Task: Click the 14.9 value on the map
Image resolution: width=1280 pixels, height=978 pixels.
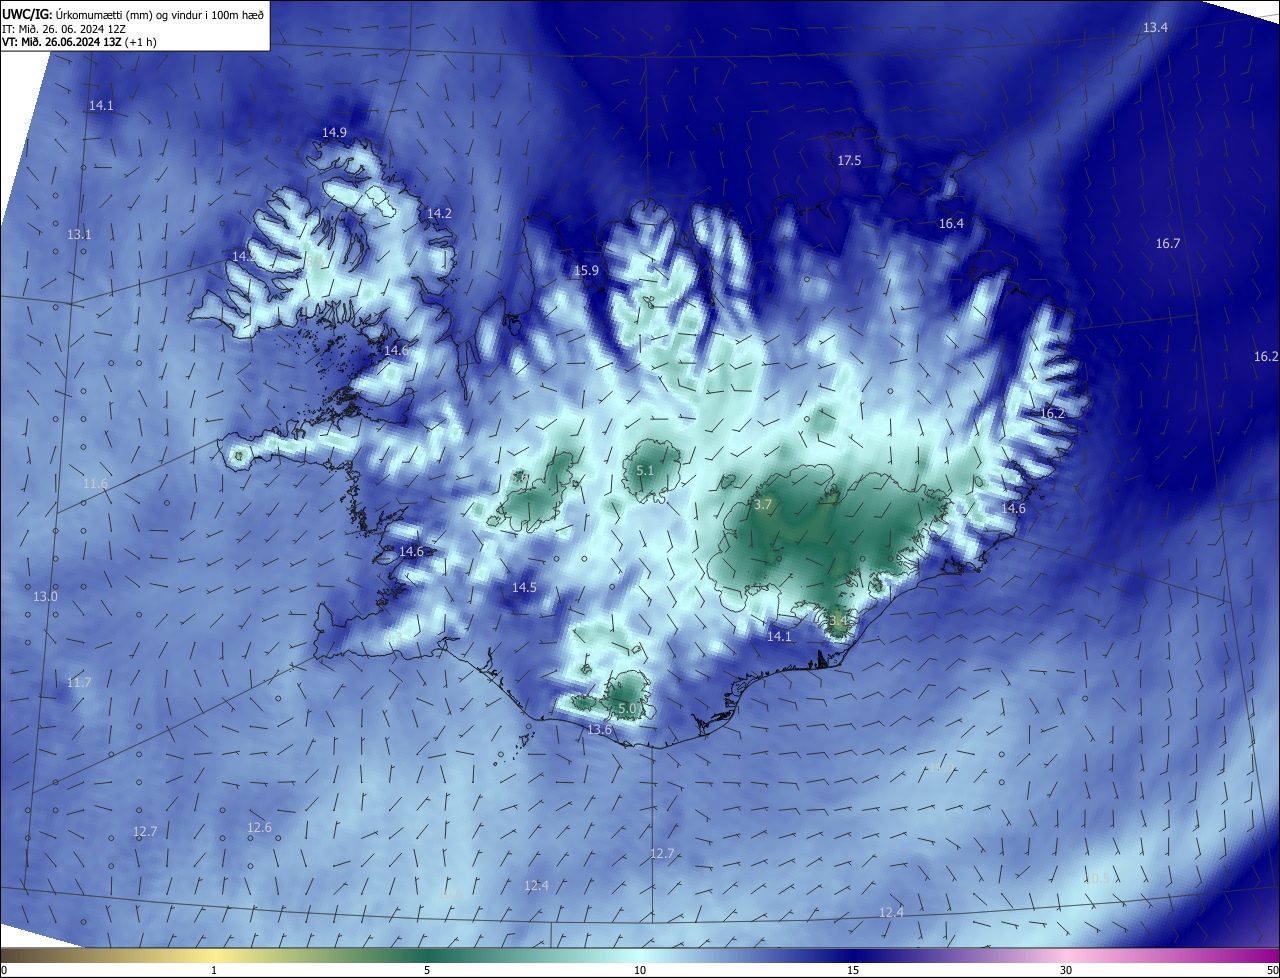Action: 334,133
